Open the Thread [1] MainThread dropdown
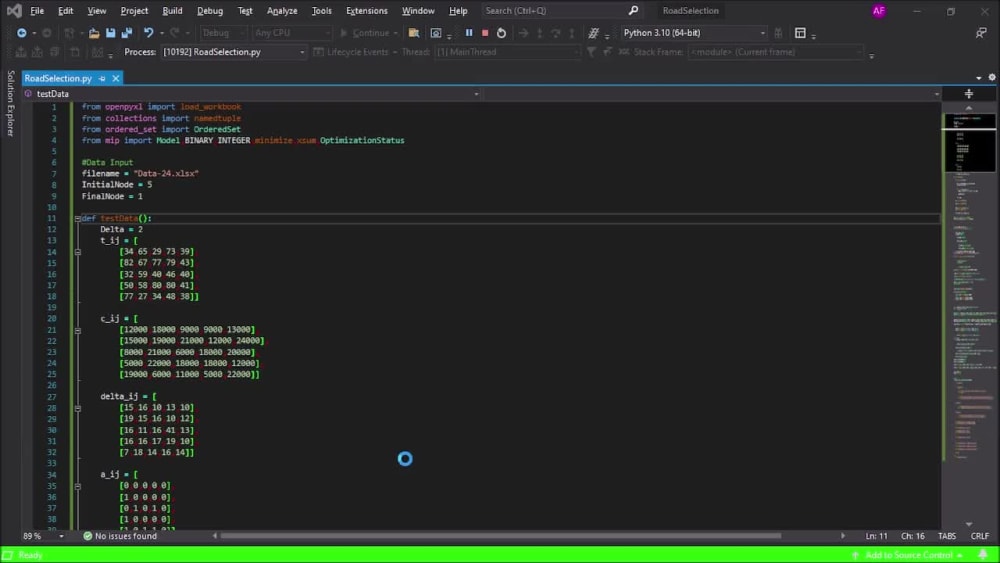The width and height of the screenshot is (1000, 563). pos(508,52)
